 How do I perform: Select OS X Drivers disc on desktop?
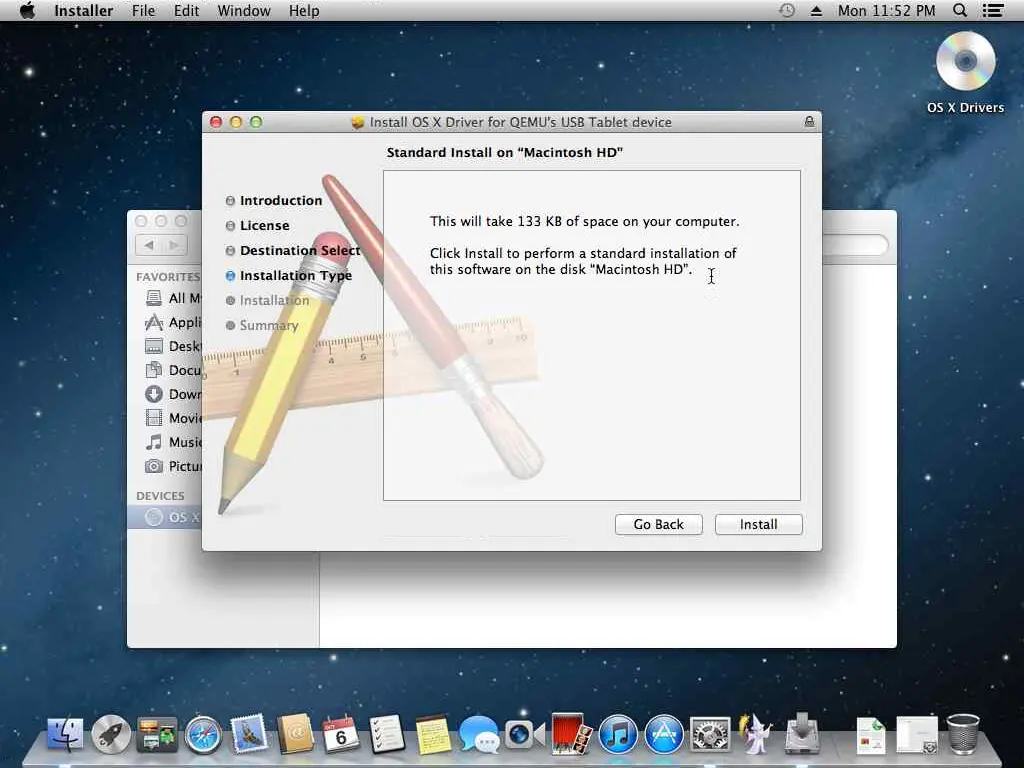pyautogui.click(x=965, y=72)
